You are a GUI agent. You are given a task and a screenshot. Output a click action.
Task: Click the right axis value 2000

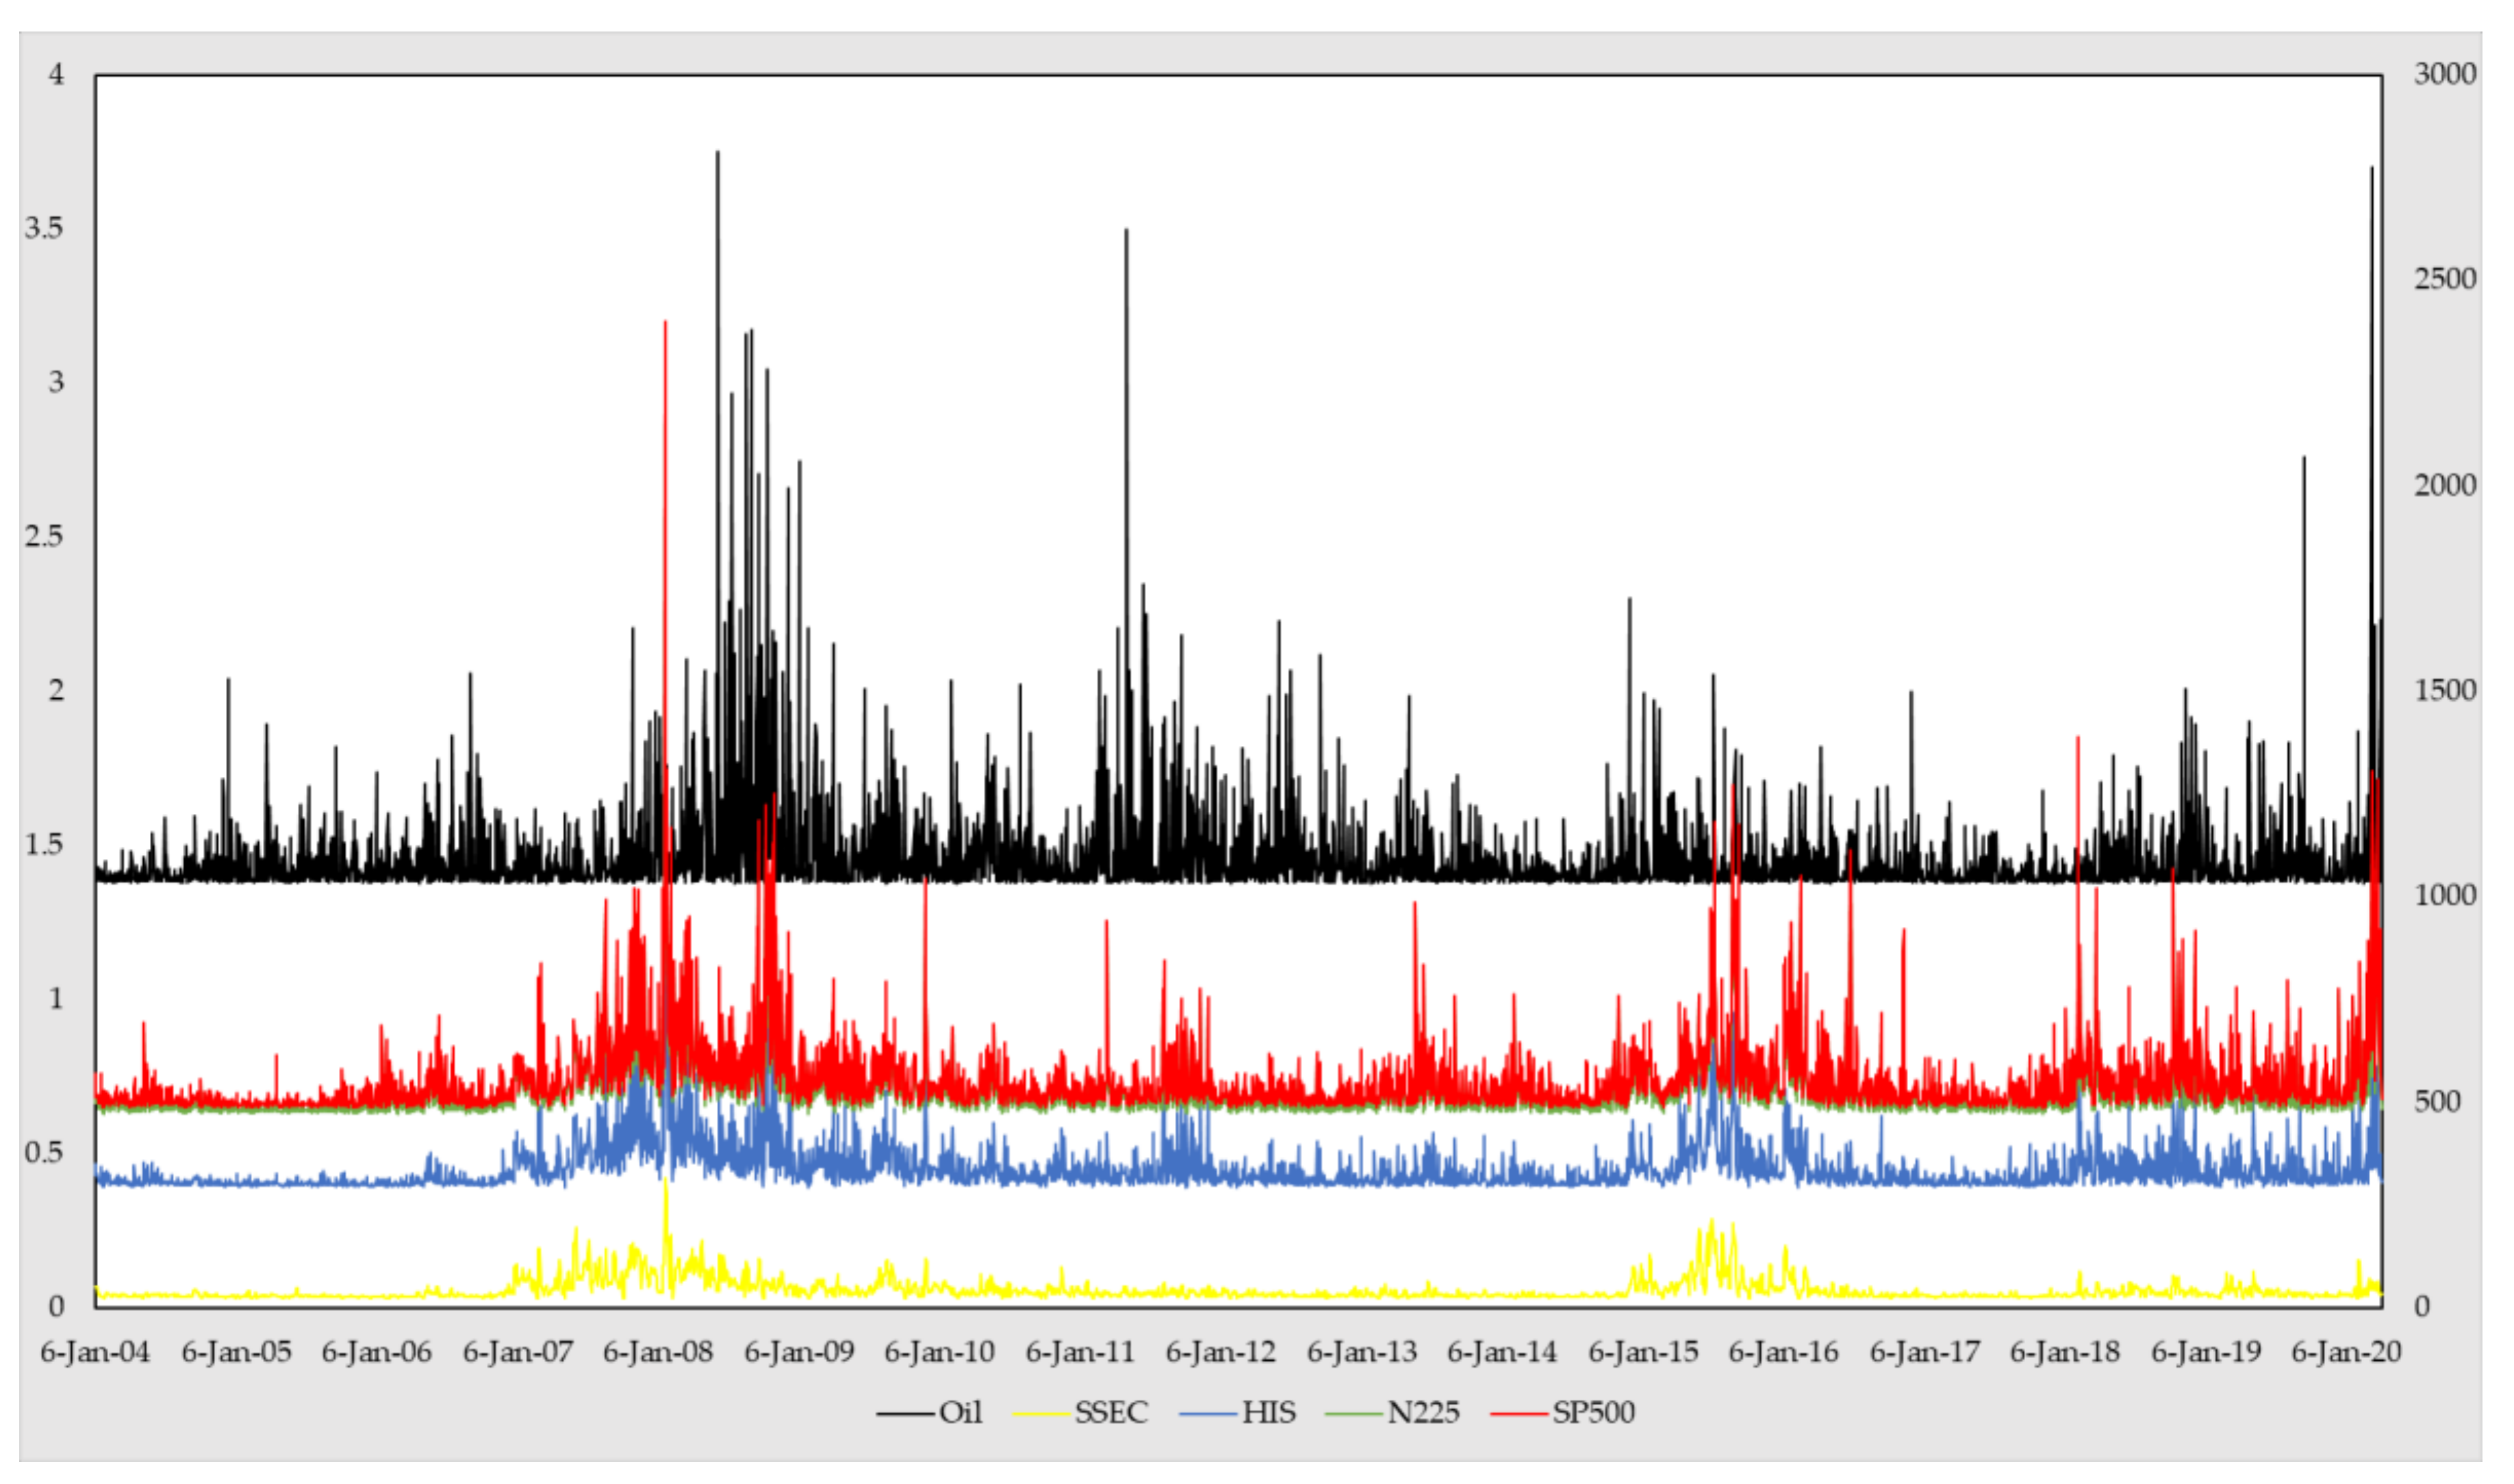2445,485
